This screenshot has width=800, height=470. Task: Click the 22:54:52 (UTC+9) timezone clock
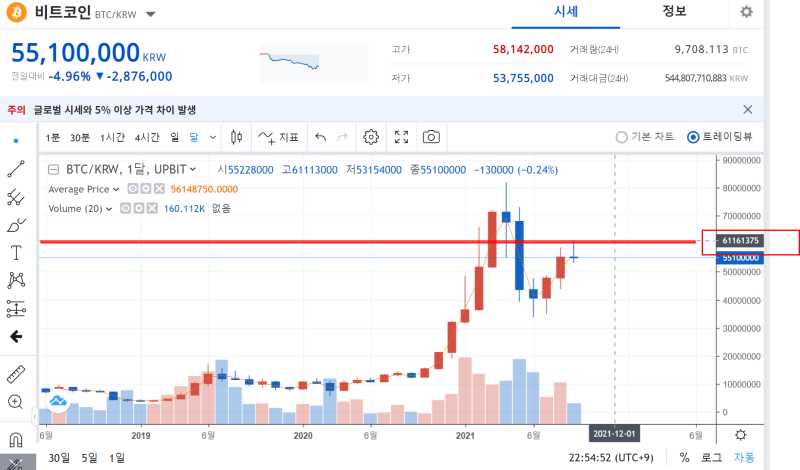pyautogui.click(x=611, y=458)
